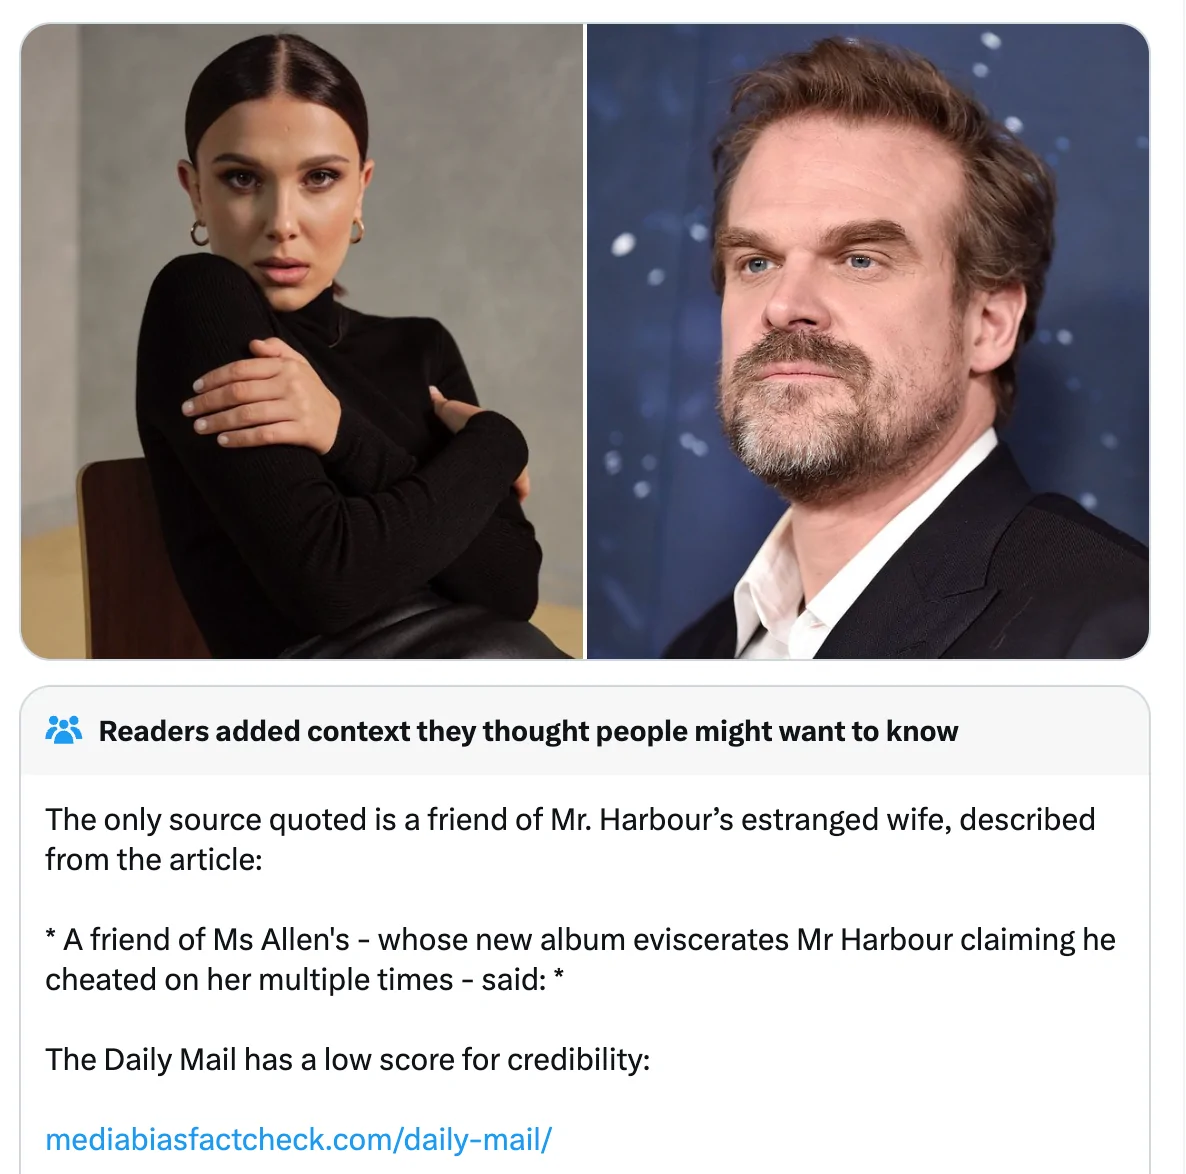
Task: Click the 'estranged wife, described' phrase
Action: pyautogui.click(x=918, y=819)
